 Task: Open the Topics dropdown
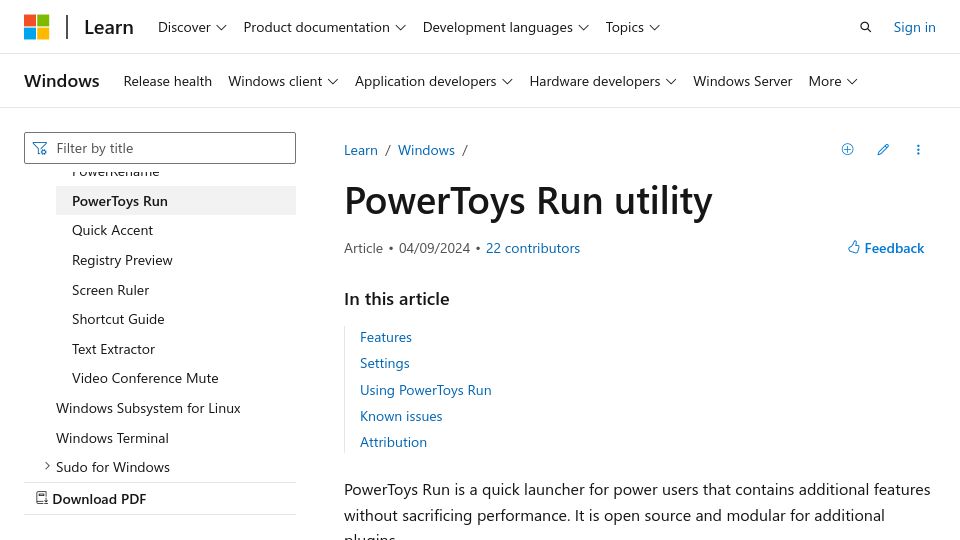click(x=632, y=28)
